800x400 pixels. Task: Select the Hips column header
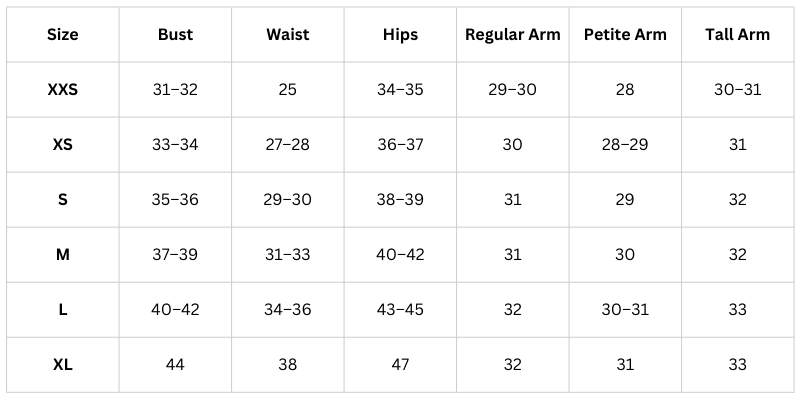(400, 35)
